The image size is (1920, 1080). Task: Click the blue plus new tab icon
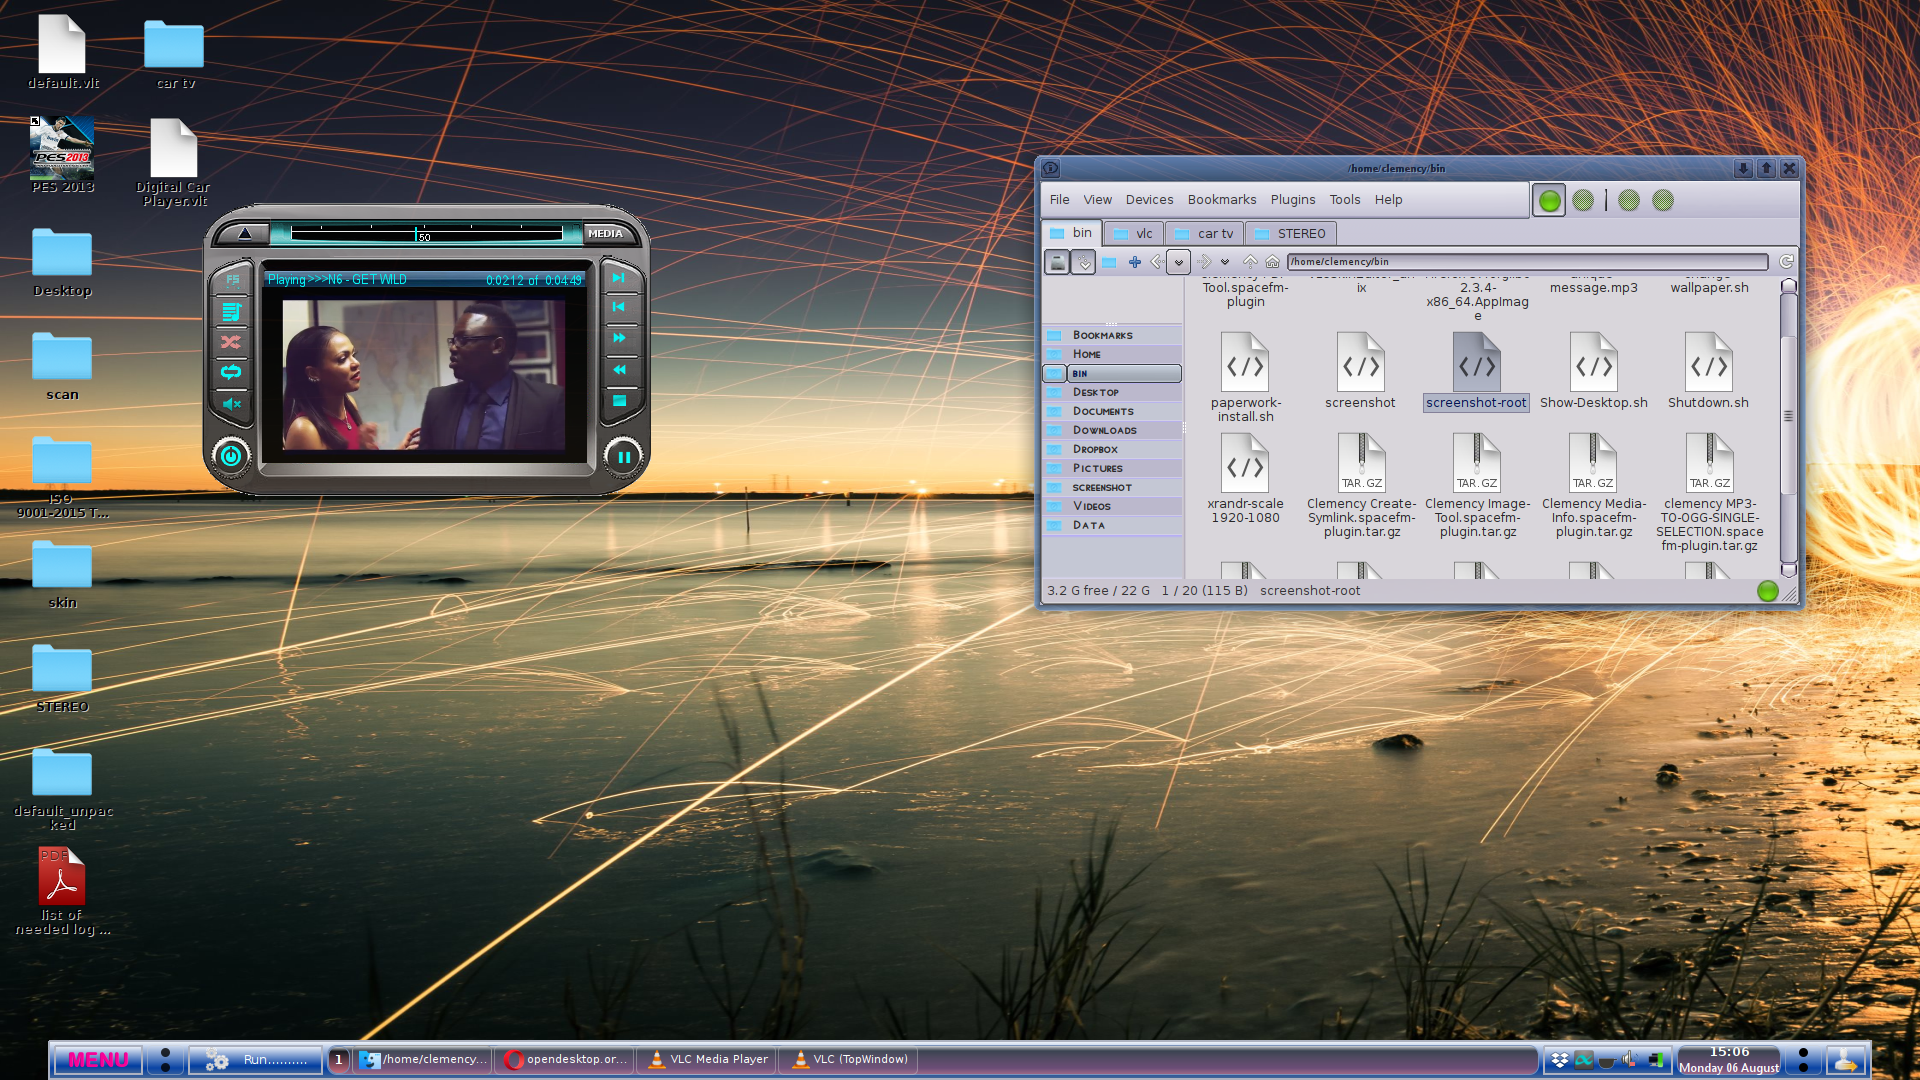coord(1135,262)
